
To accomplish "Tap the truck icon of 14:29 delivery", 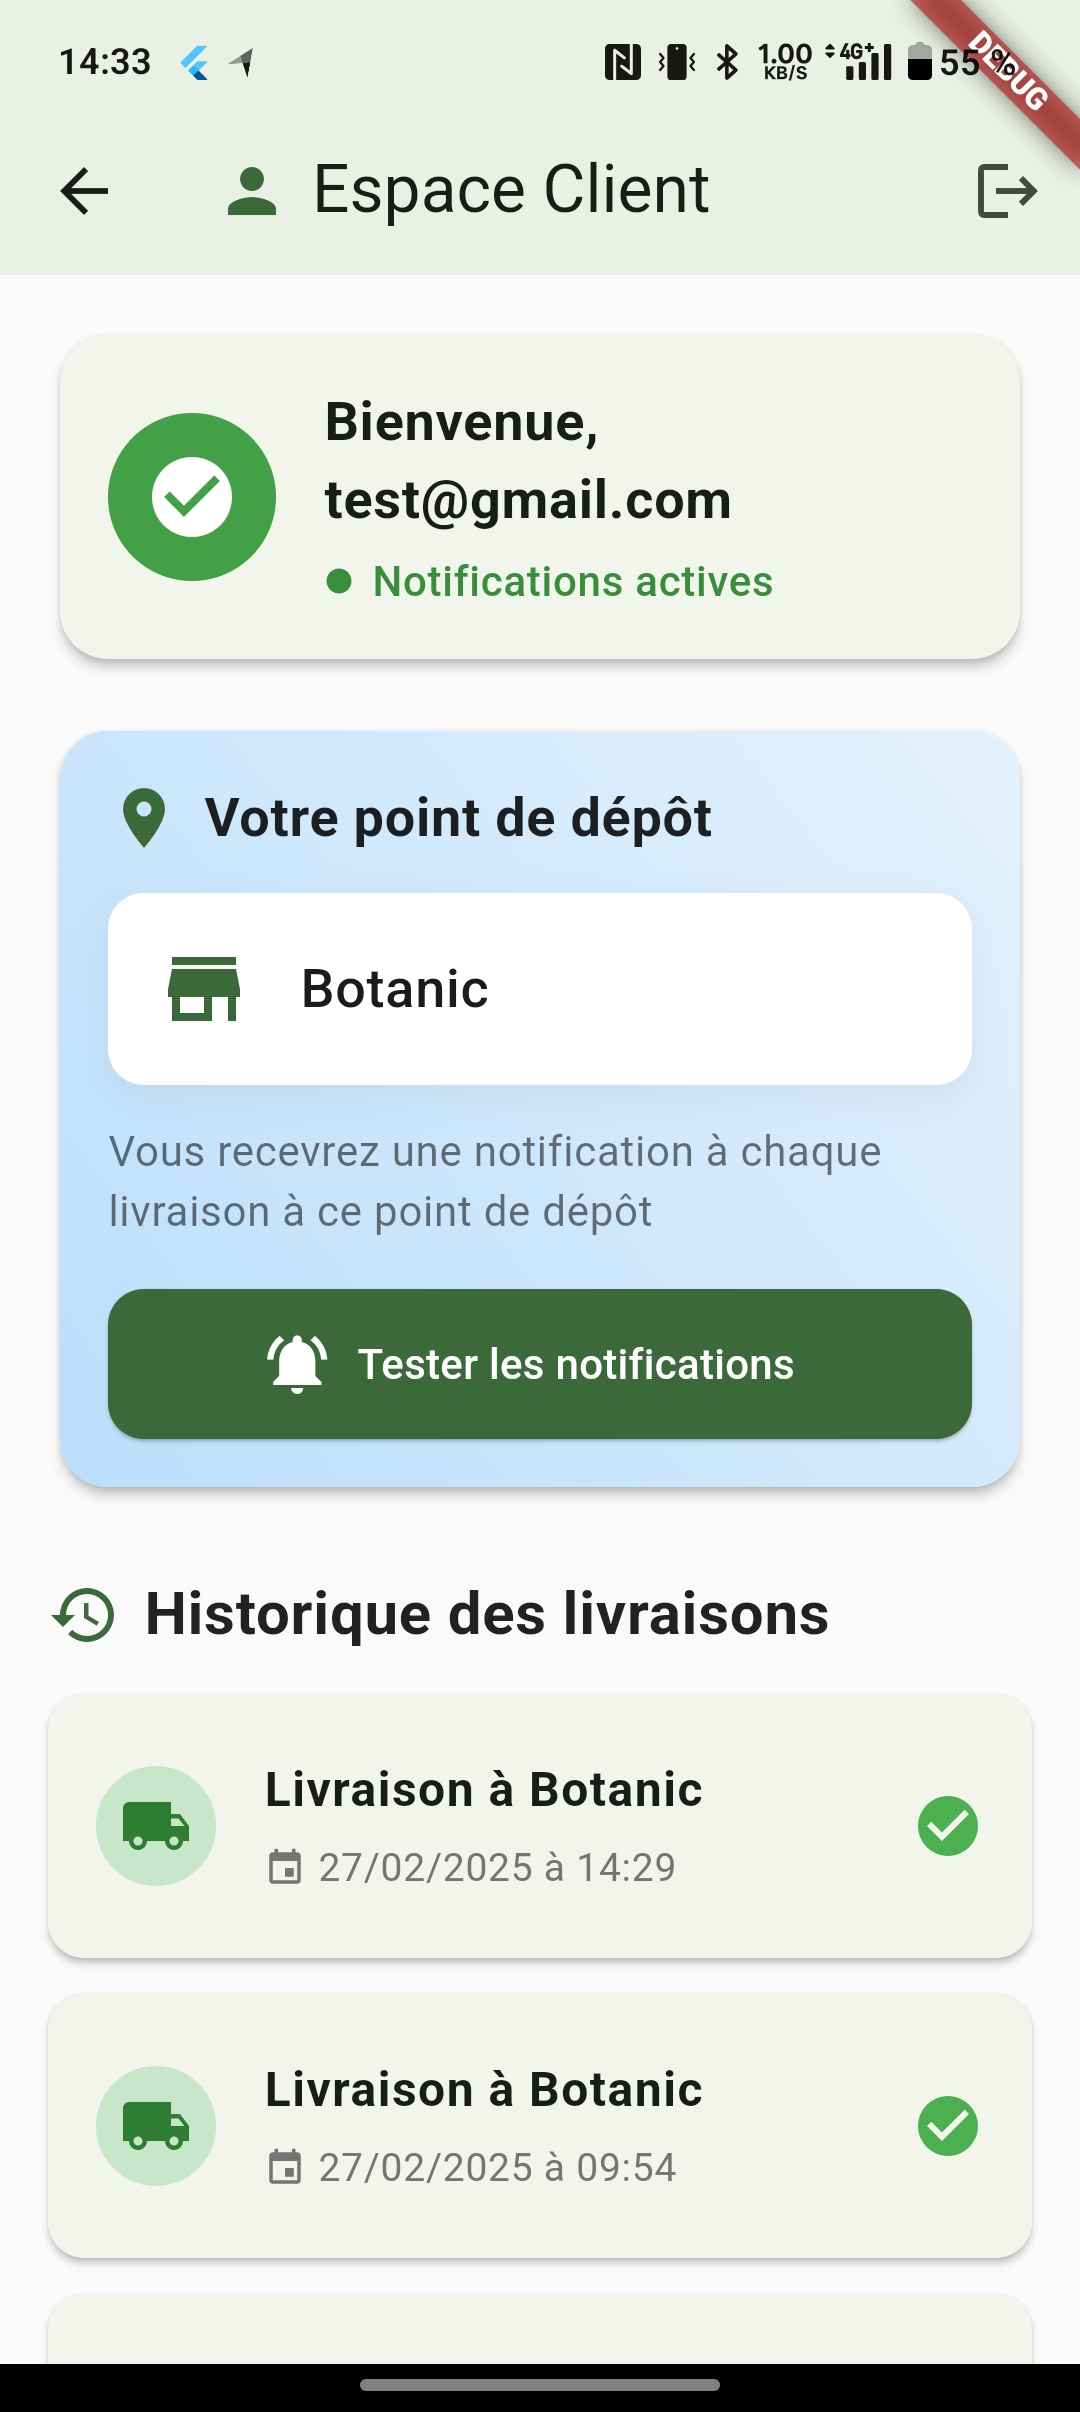I will click(156, 1826).
